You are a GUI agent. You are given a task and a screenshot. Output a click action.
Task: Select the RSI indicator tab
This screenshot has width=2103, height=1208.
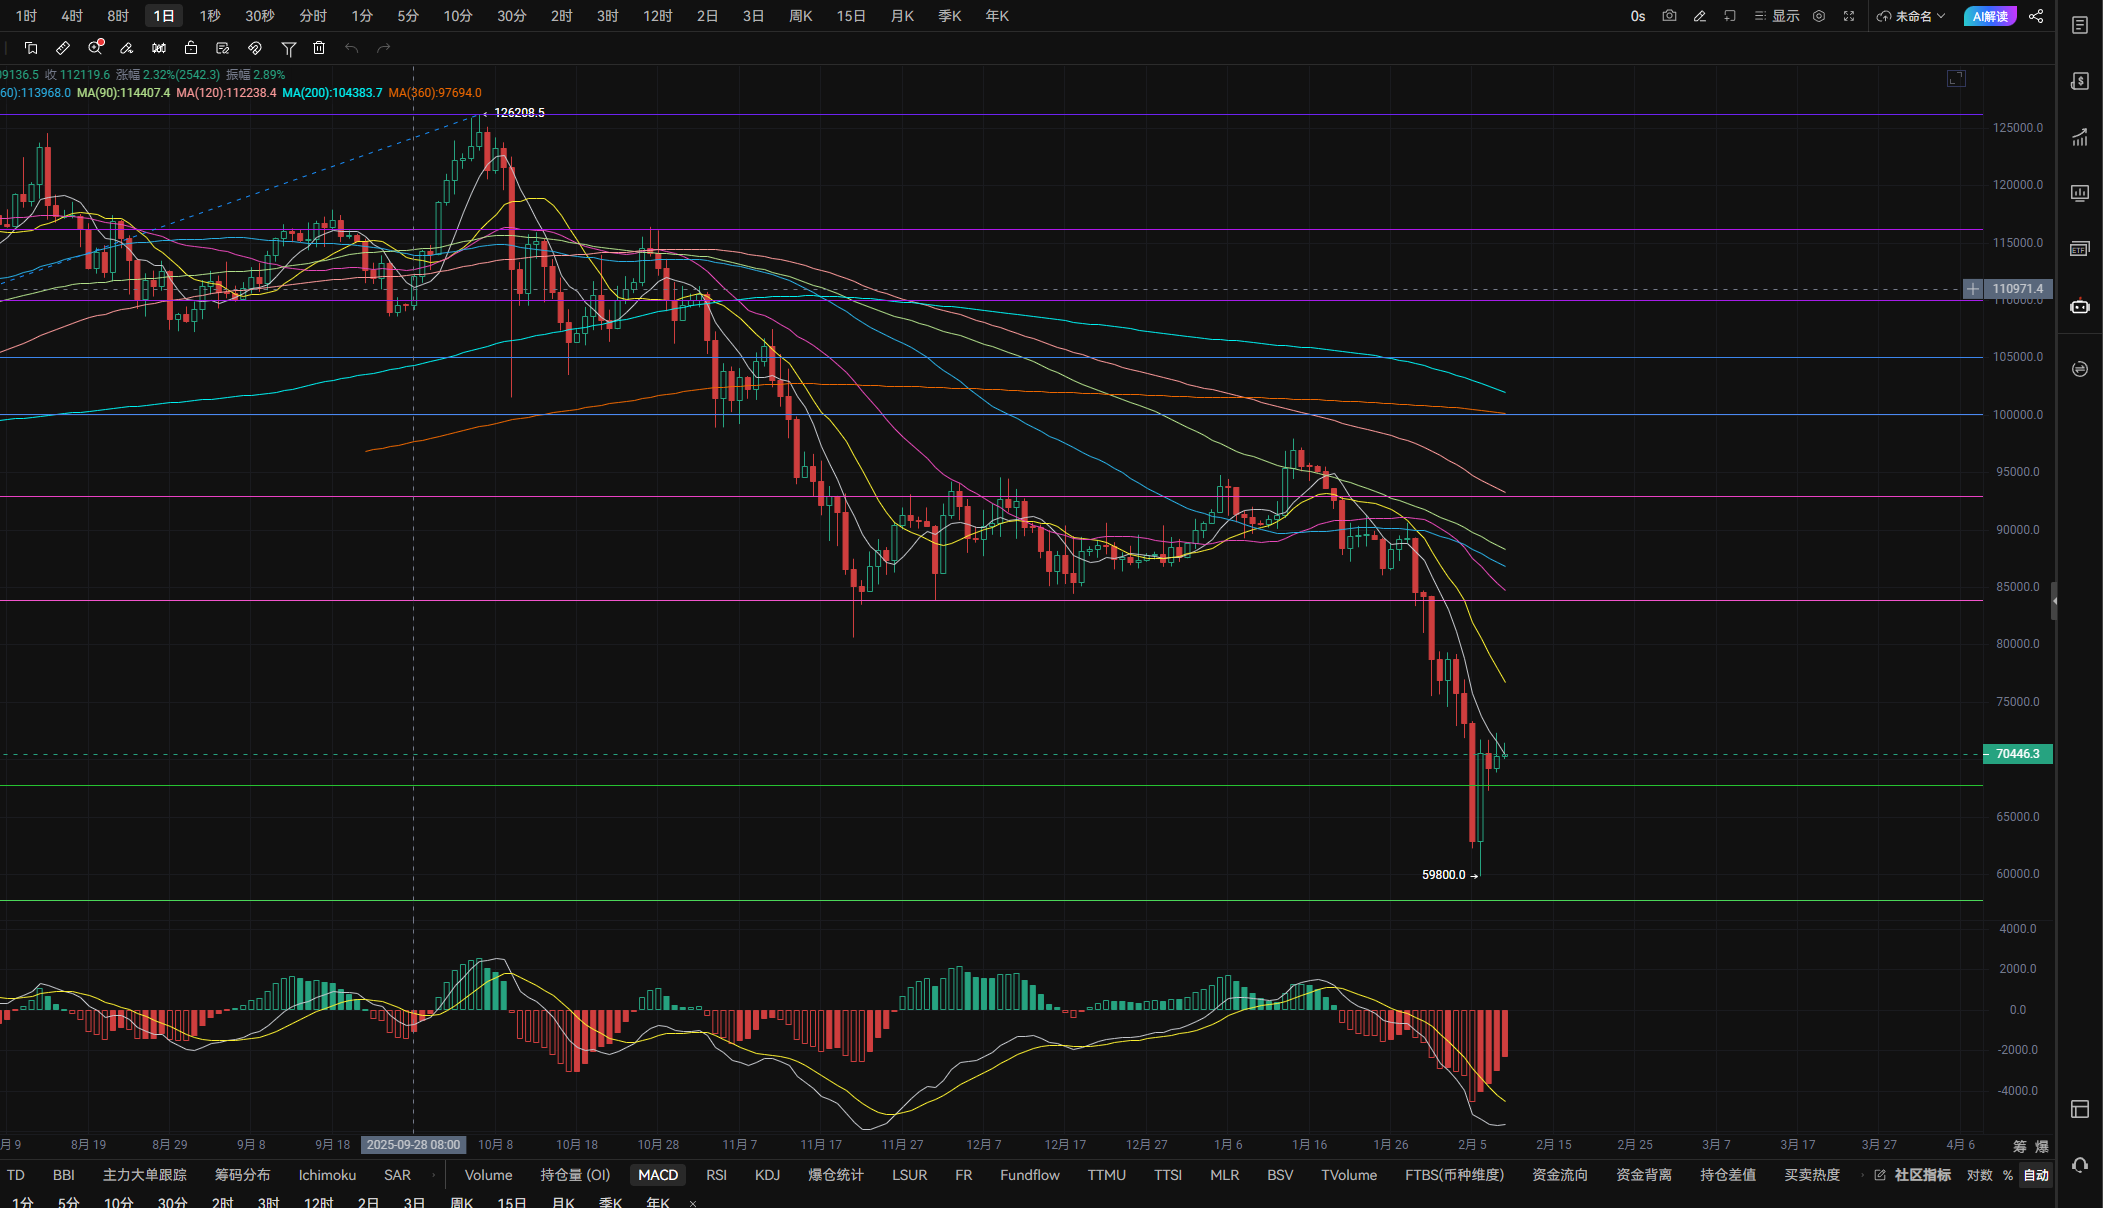[716, 1175]
